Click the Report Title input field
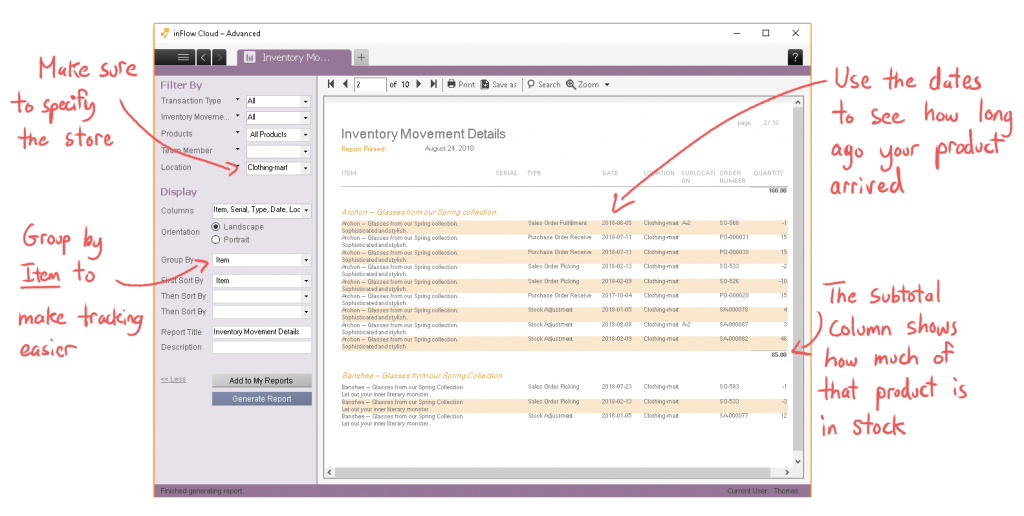 point(261,332)
